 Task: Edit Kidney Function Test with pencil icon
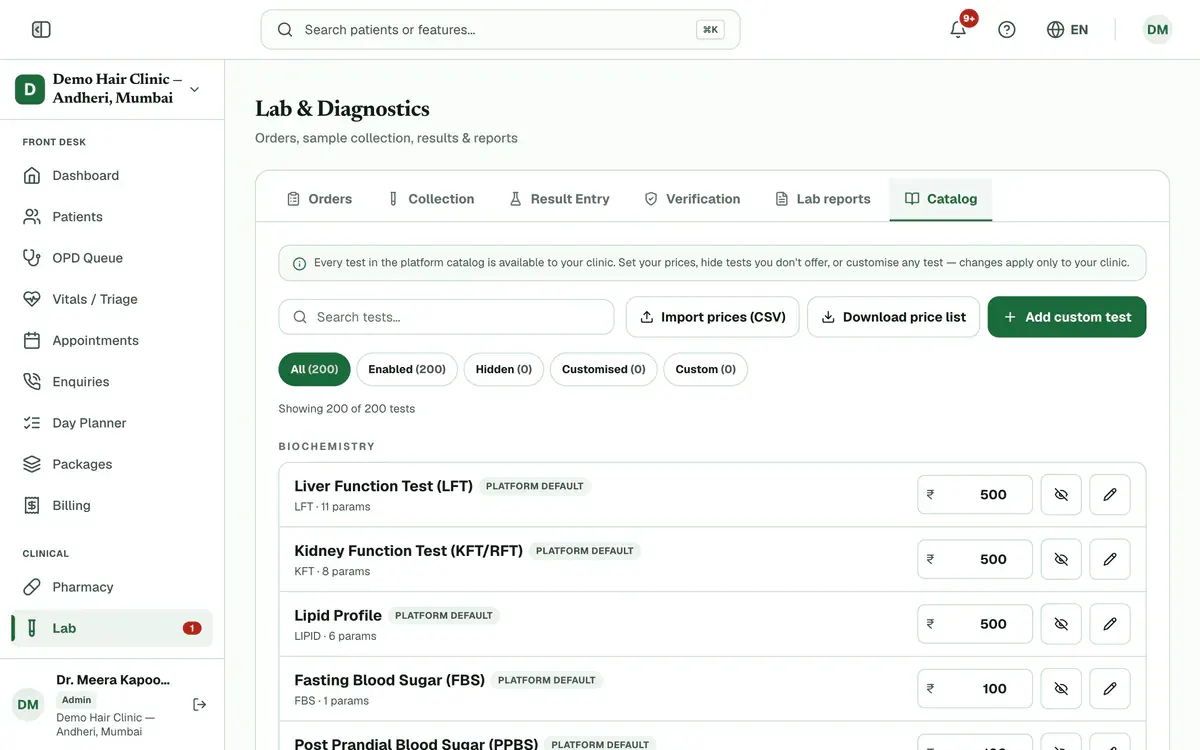point(1110,559)
